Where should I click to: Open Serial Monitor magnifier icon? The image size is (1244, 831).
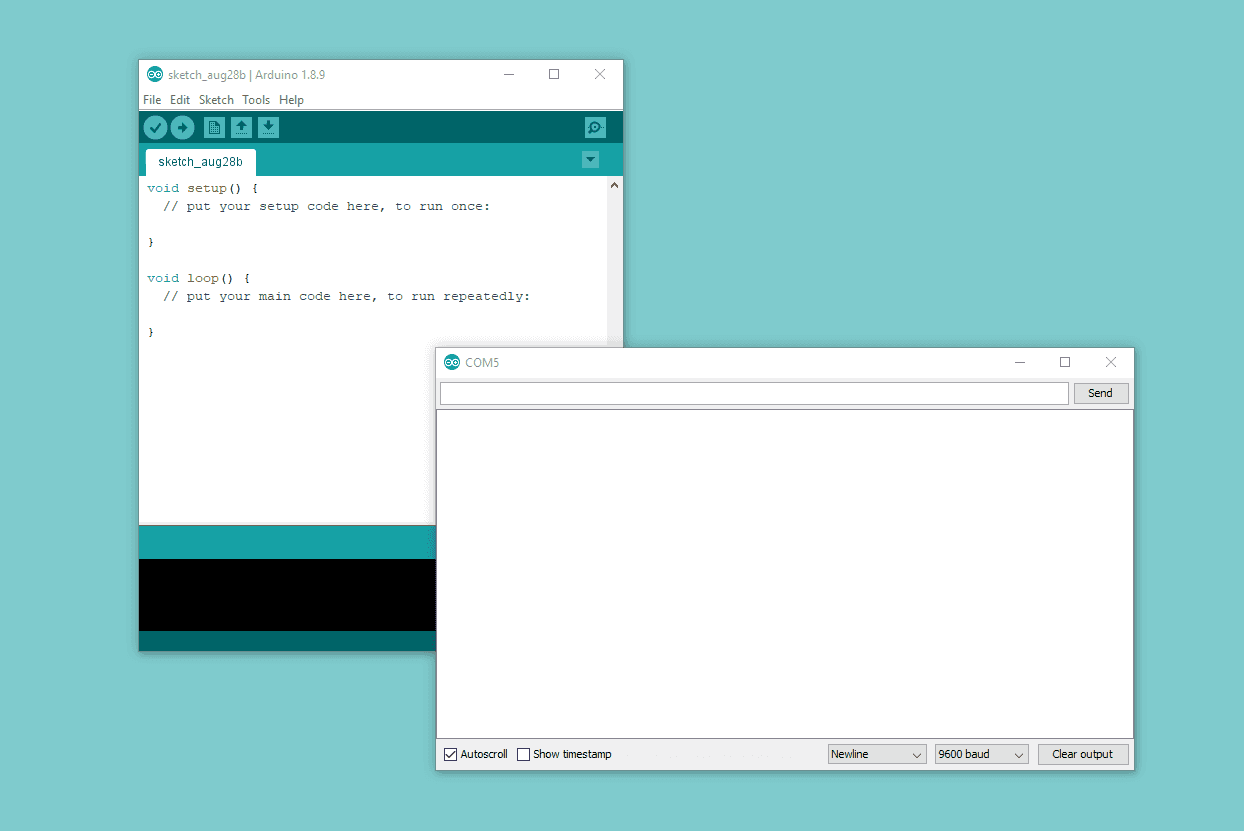[x=595, y=127]
